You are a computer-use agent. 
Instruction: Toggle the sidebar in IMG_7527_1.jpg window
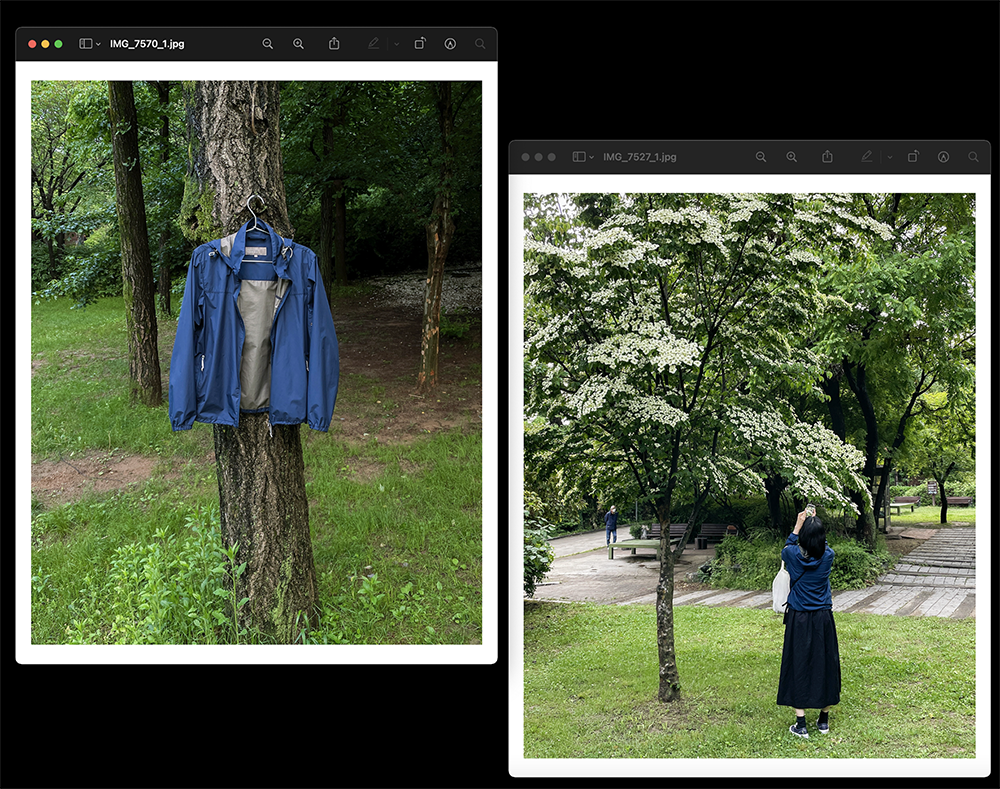click(578, 157)
